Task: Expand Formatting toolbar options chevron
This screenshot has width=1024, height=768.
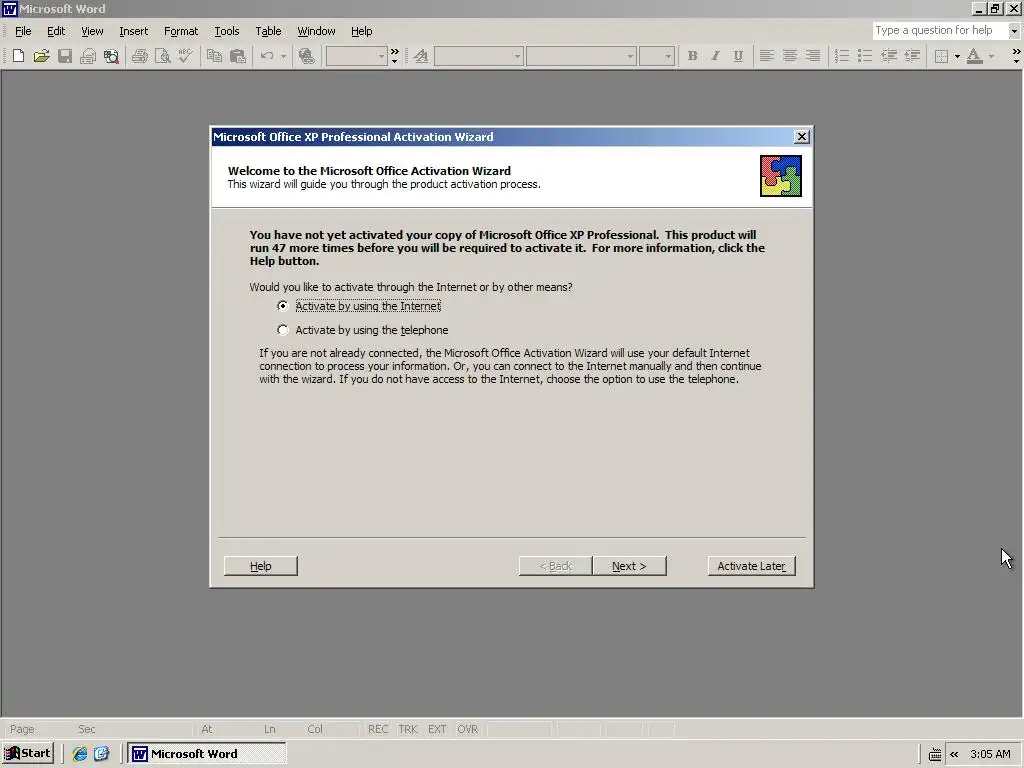Action: click(1016, 56)
